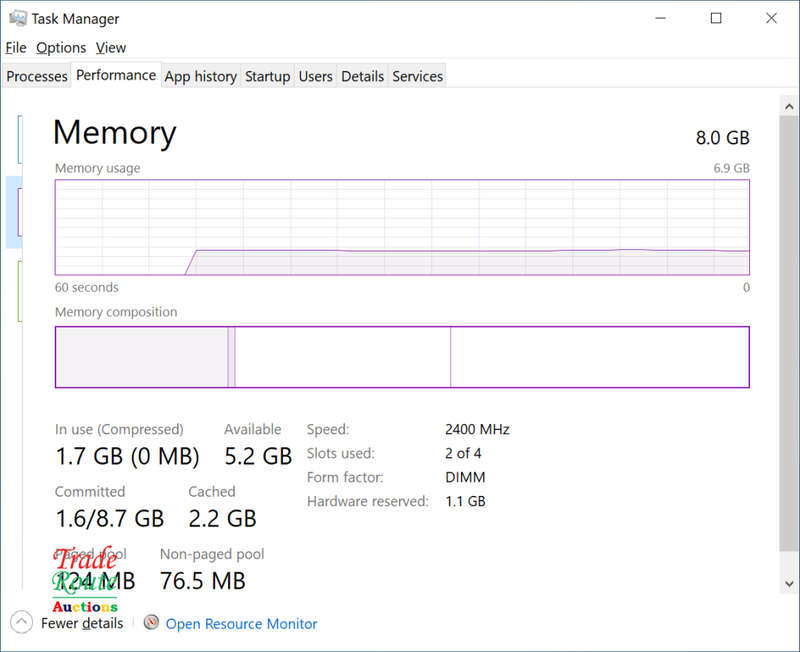Minimize the Task Manager window
This screenshot has width=800, height=652.
point(661,18)
